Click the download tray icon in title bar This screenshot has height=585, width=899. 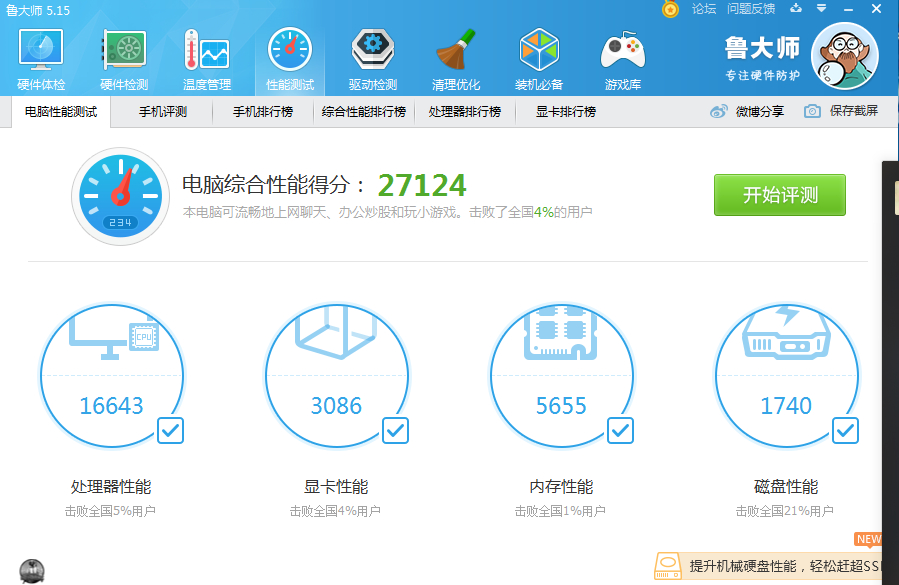pos(796,8)
